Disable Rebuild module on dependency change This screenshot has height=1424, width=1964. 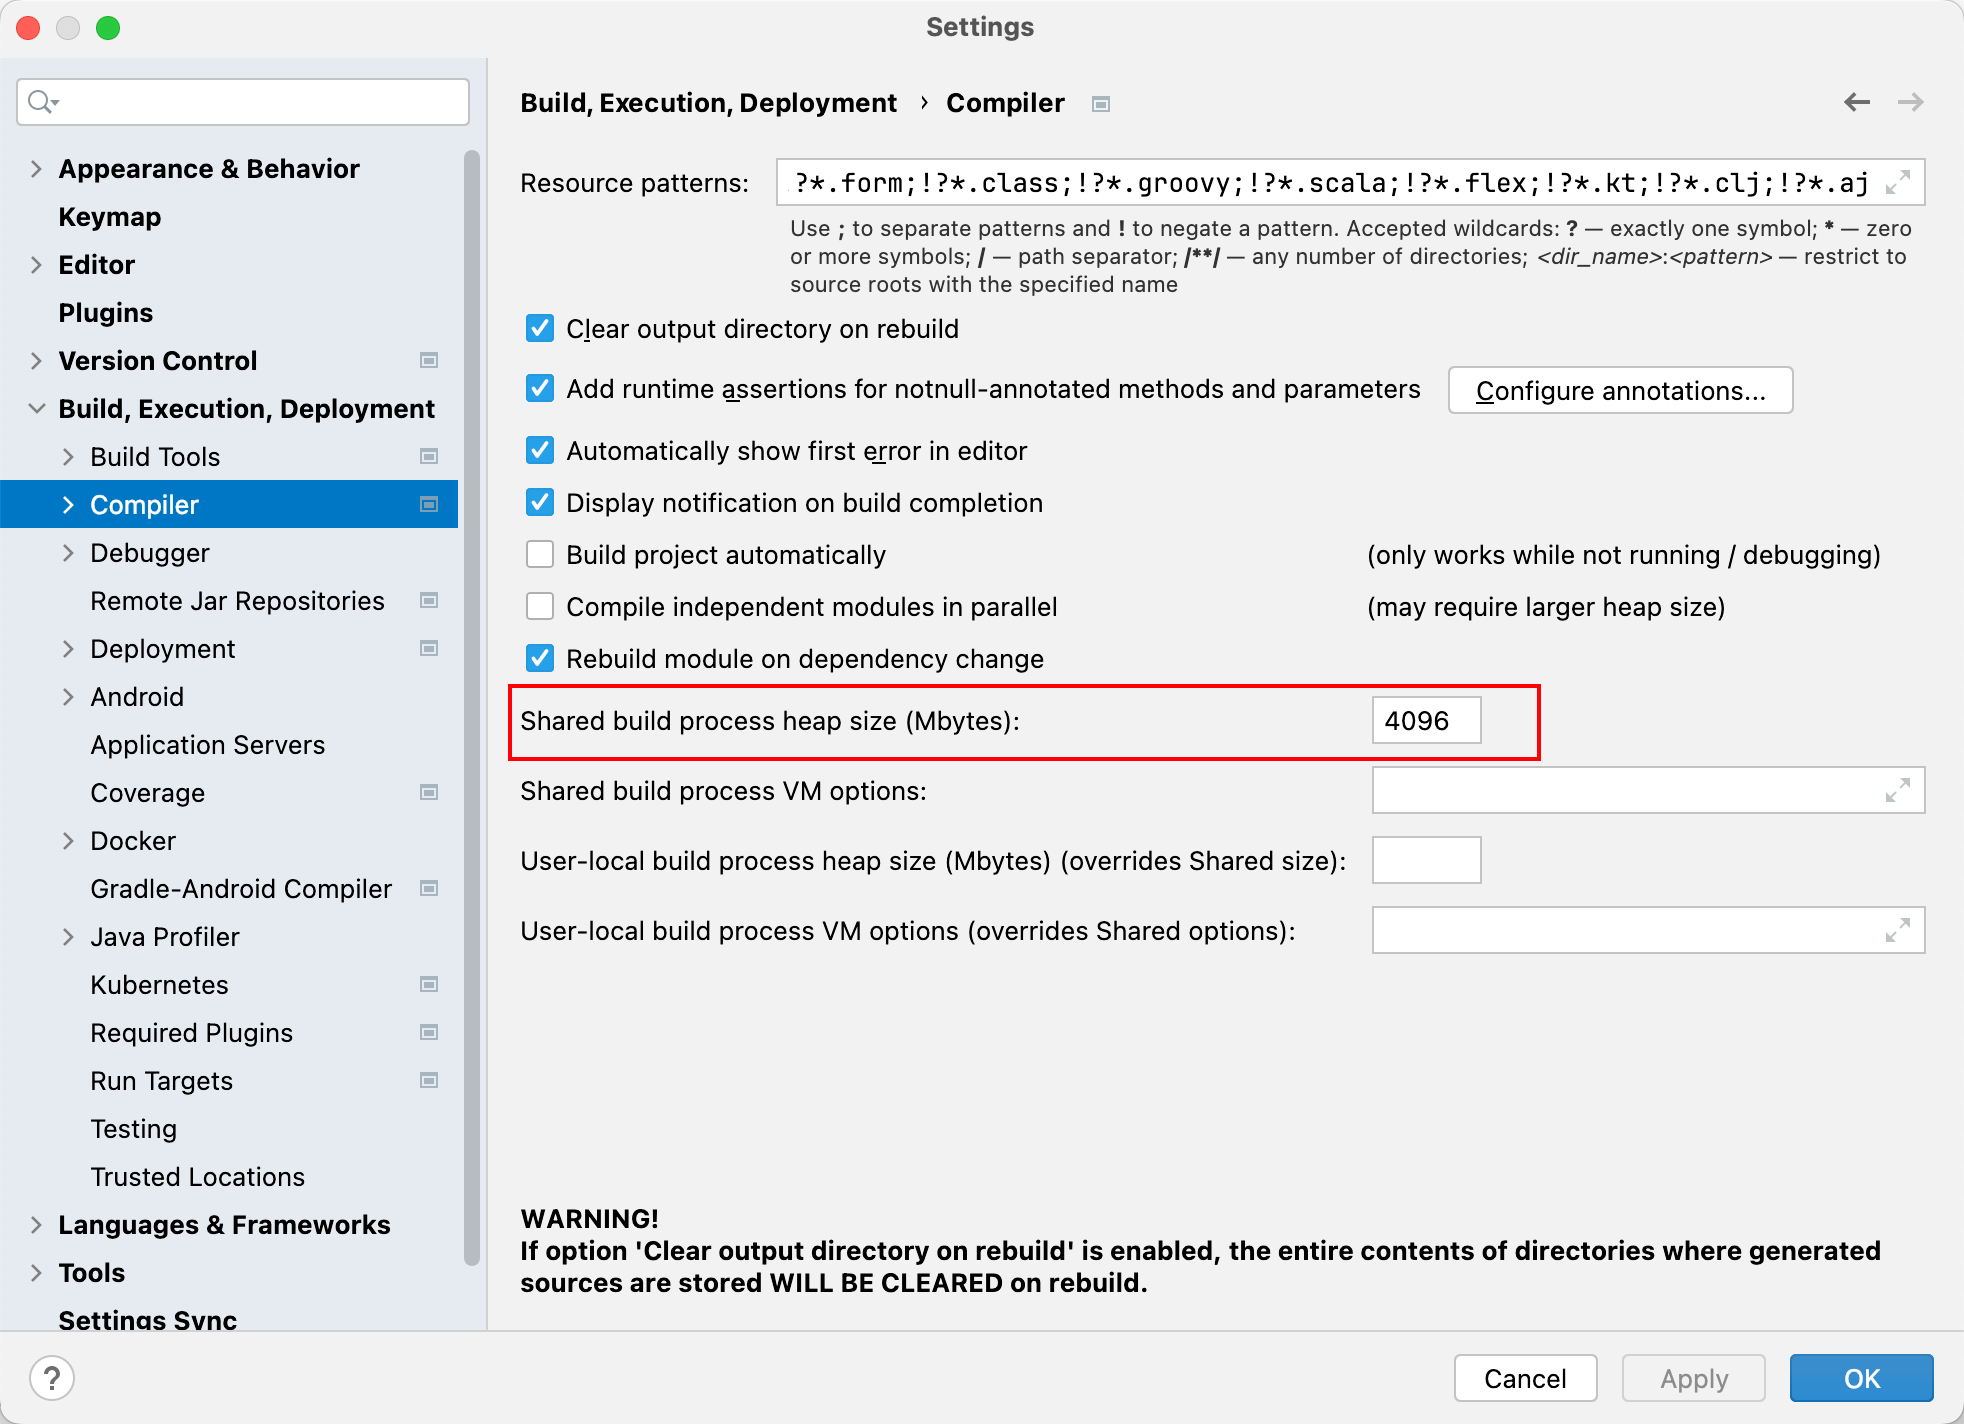point(540,659)
